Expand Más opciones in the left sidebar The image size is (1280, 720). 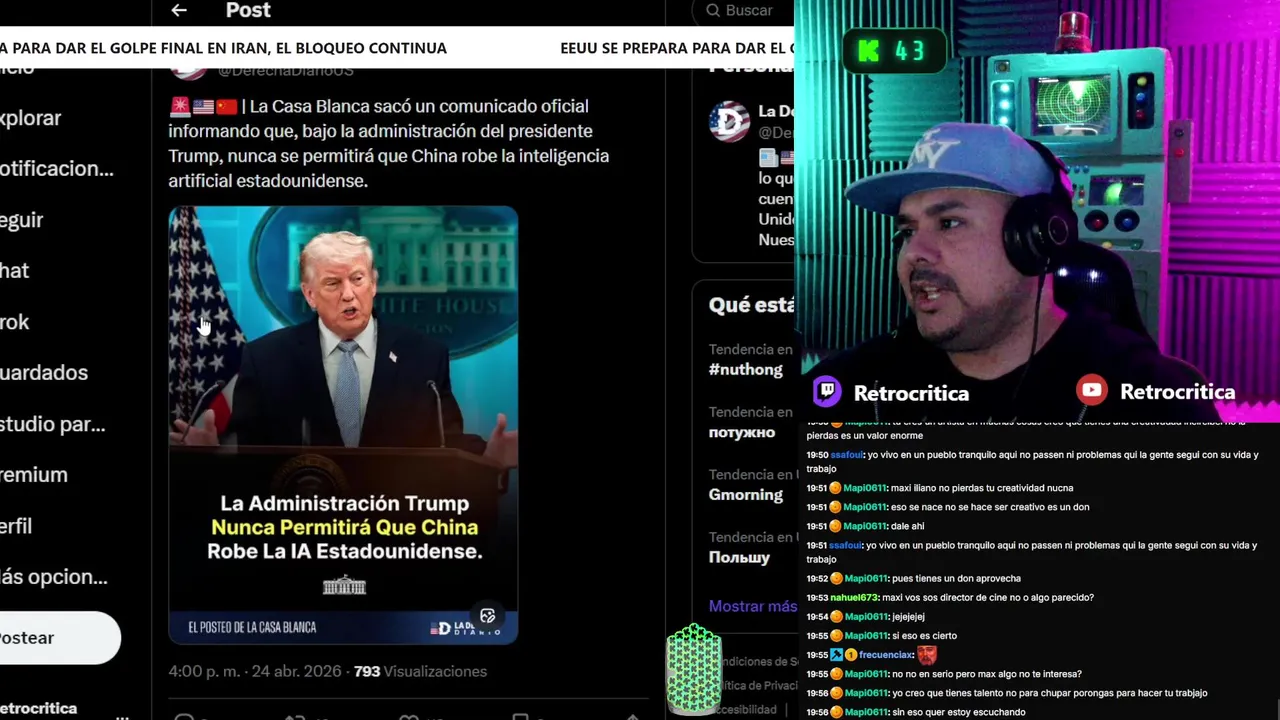tap(53, 577)
